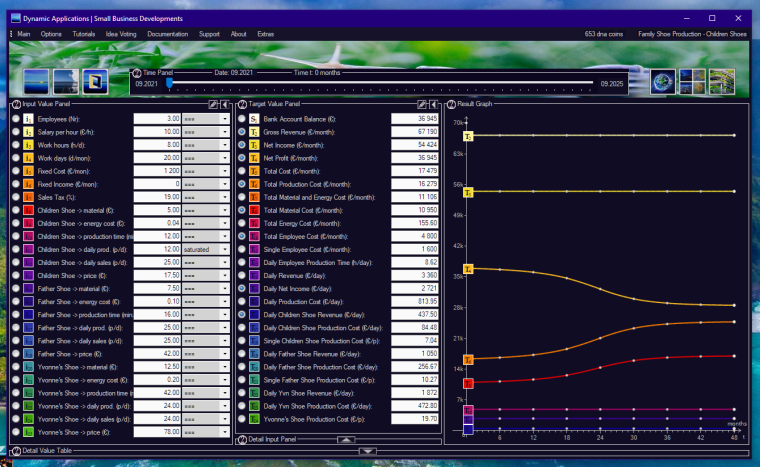Viewport: 760px width, 467px height.
Task: Click the pencil edit icon in Input Value Panel
Action: tap(212, 103)
